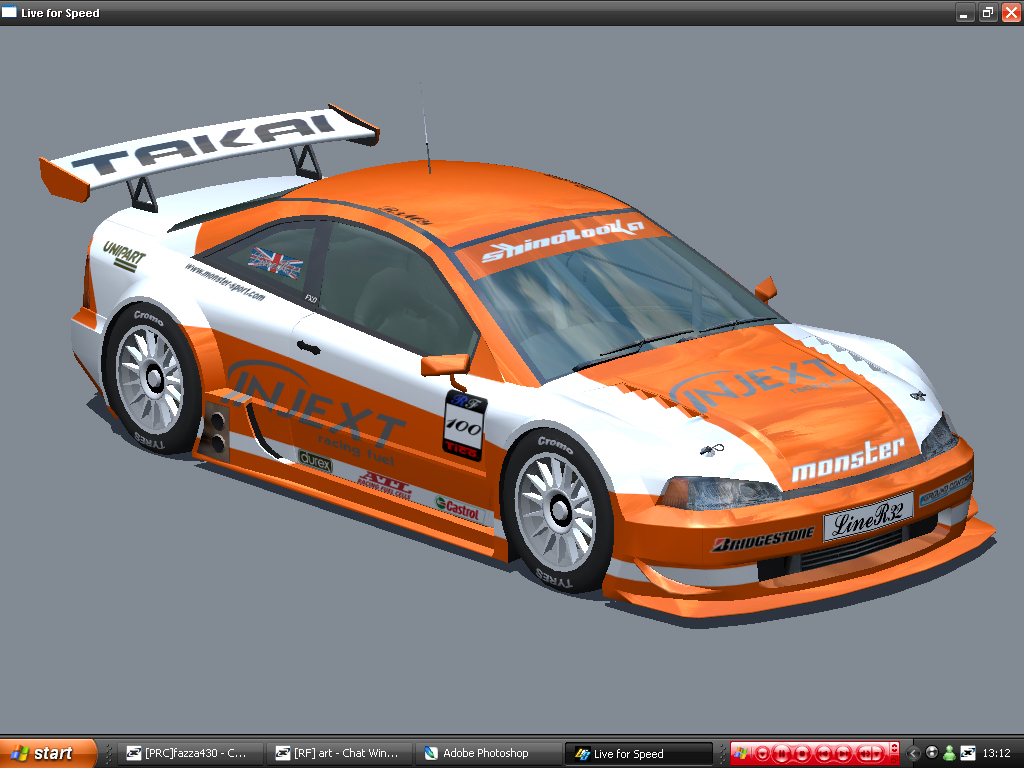This screenshot has height=768, width=1024.
Task: Stop playback in Media Player toolbar
Action: [802, 754]
